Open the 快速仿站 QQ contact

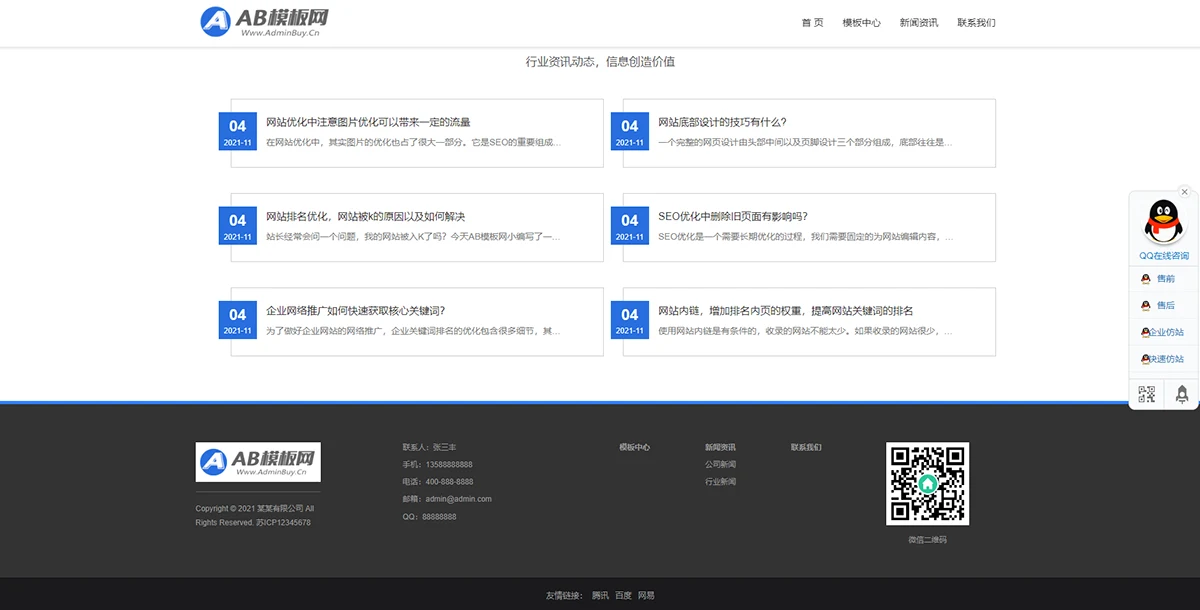click(1164, 359)
